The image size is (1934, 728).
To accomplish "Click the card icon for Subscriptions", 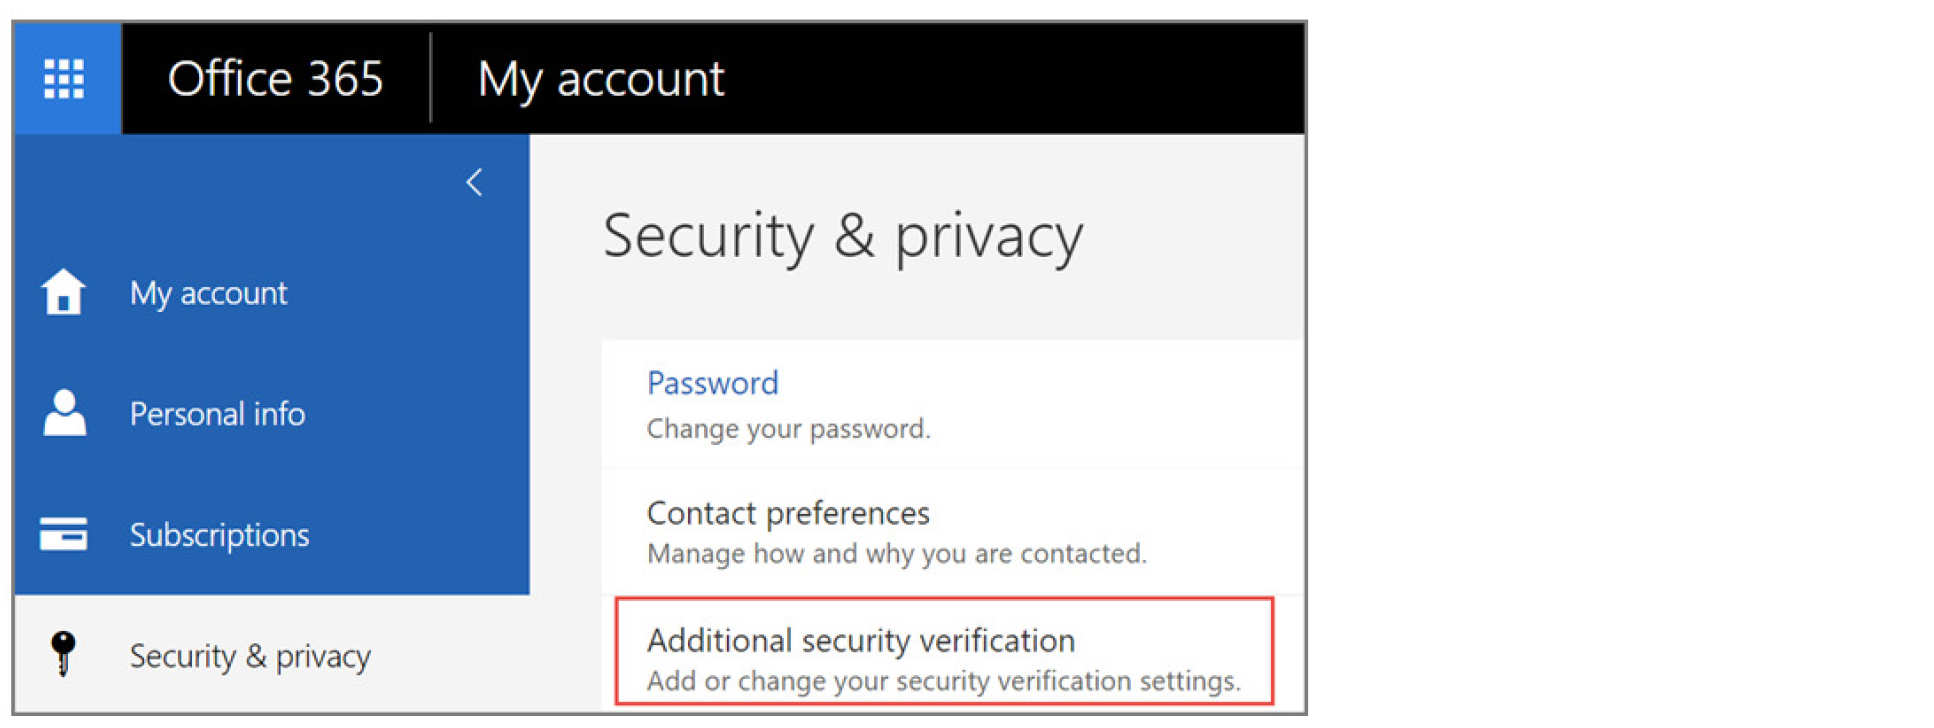I will coord(63,534).
